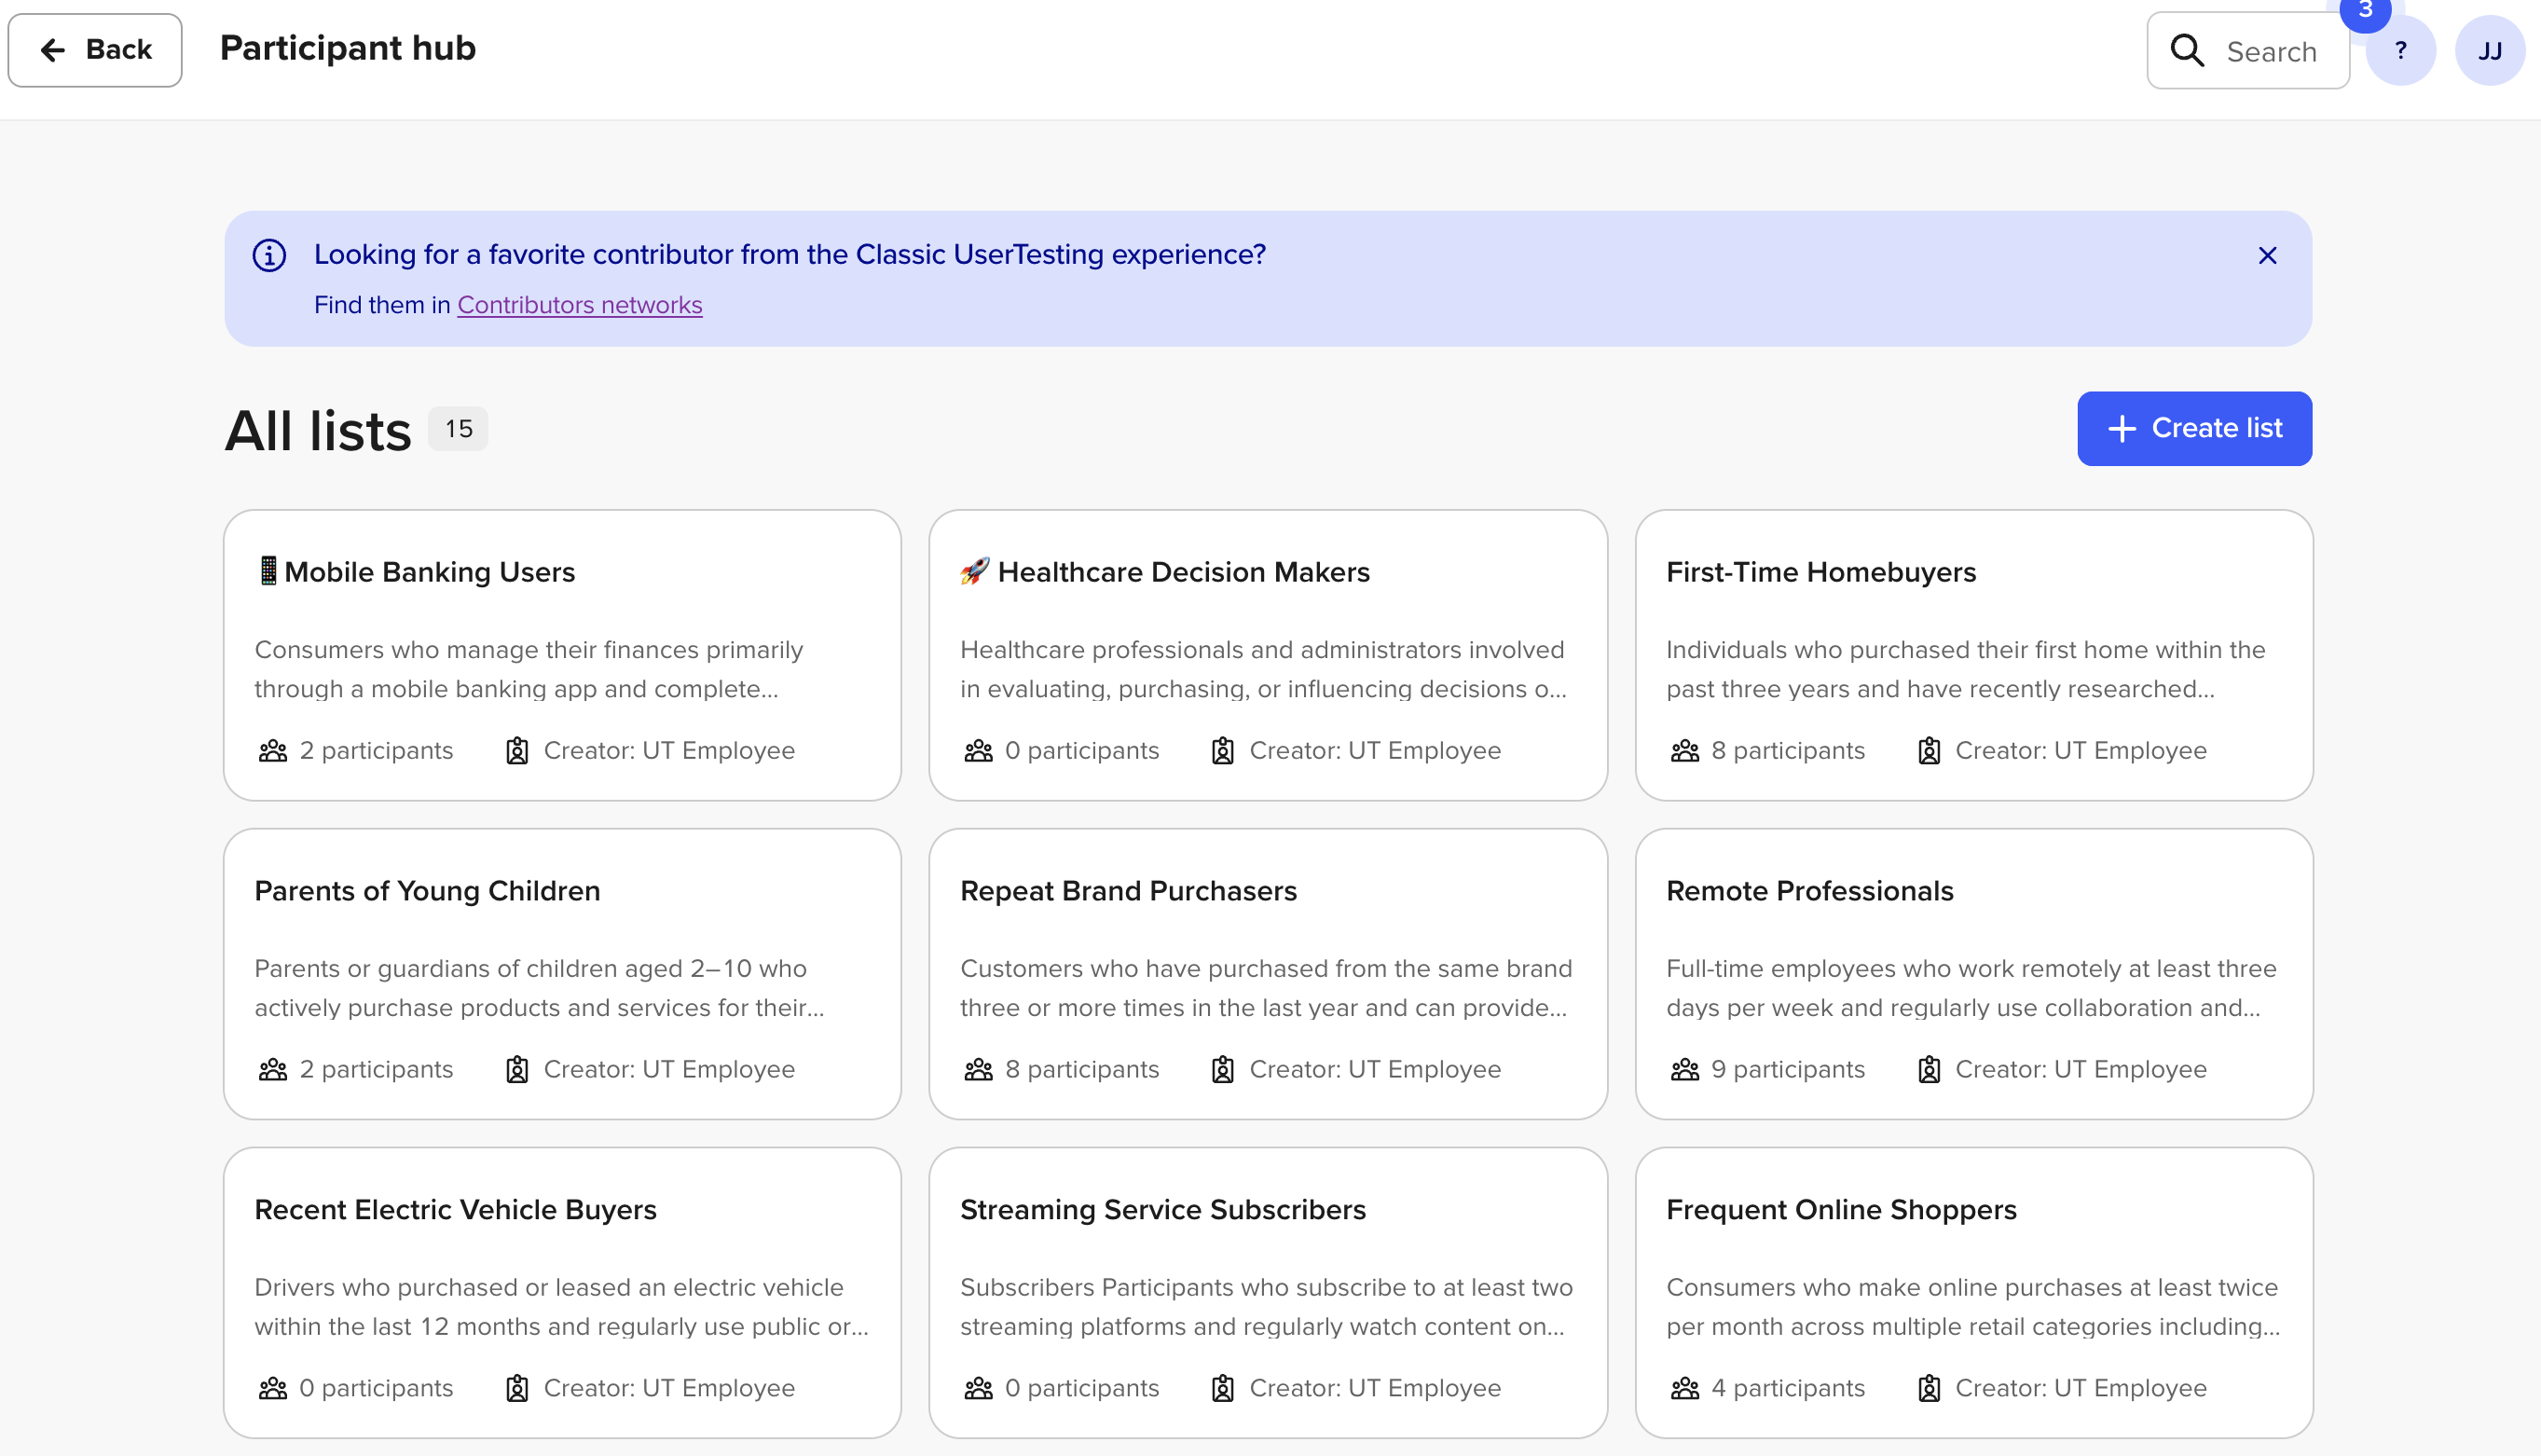Create a new participant list
This screenshot has width=2541, height=1456.
pyautogui.click(x=2194, y=428)
